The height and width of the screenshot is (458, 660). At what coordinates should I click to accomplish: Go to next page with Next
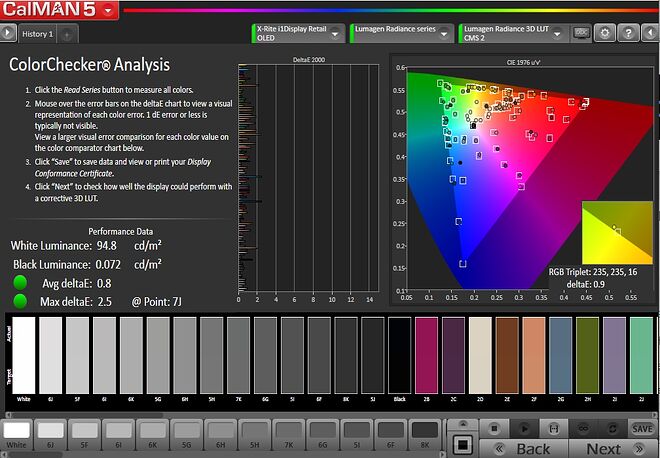click(613, 449)
